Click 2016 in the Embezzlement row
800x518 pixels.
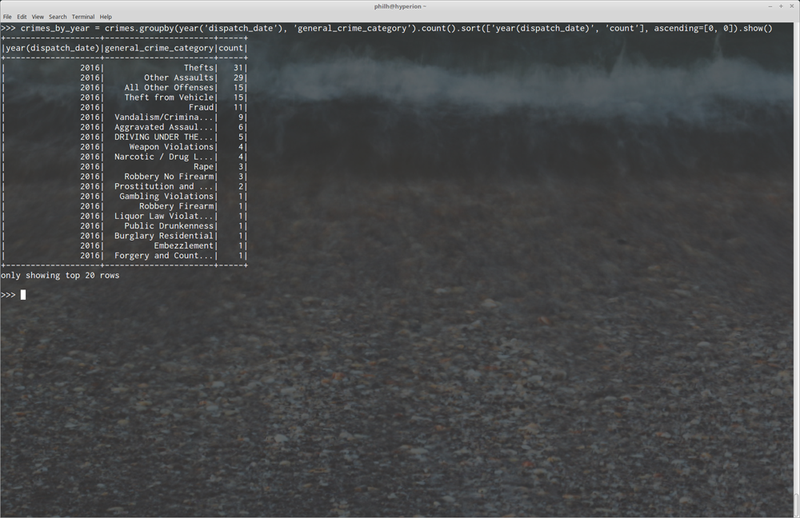(90, 245)
